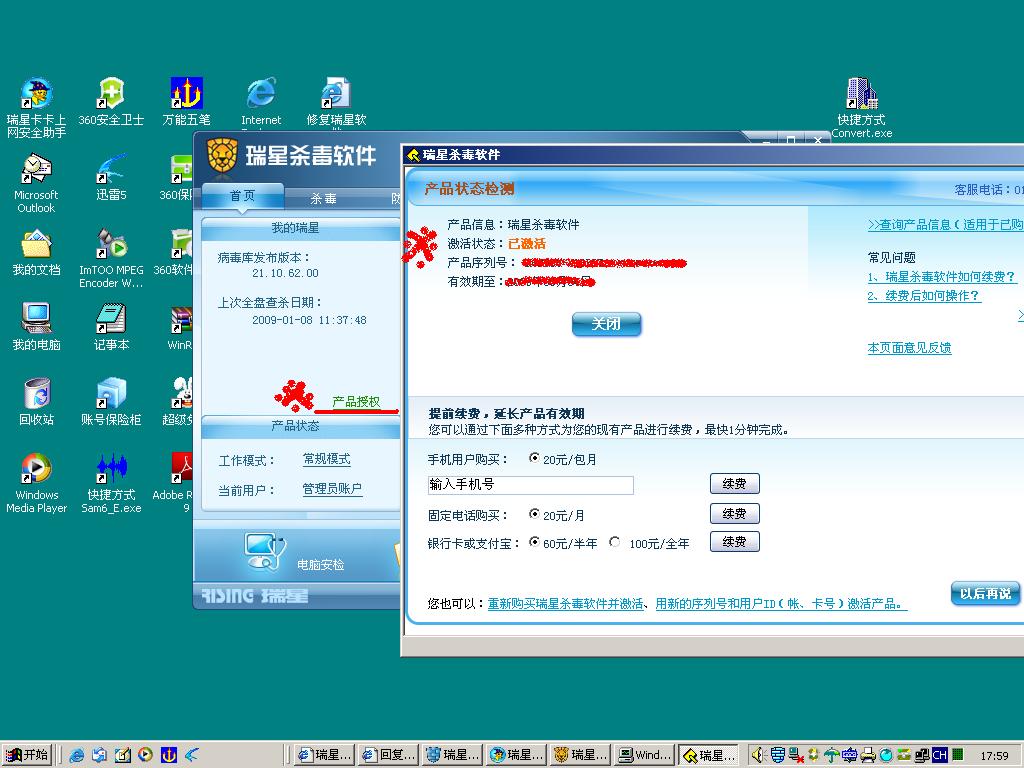The width and height of the screenshot is (1024, 768).
Task: Open 本页面意见反馈 link
Action: pyautogui.click(x=909, y=348)
